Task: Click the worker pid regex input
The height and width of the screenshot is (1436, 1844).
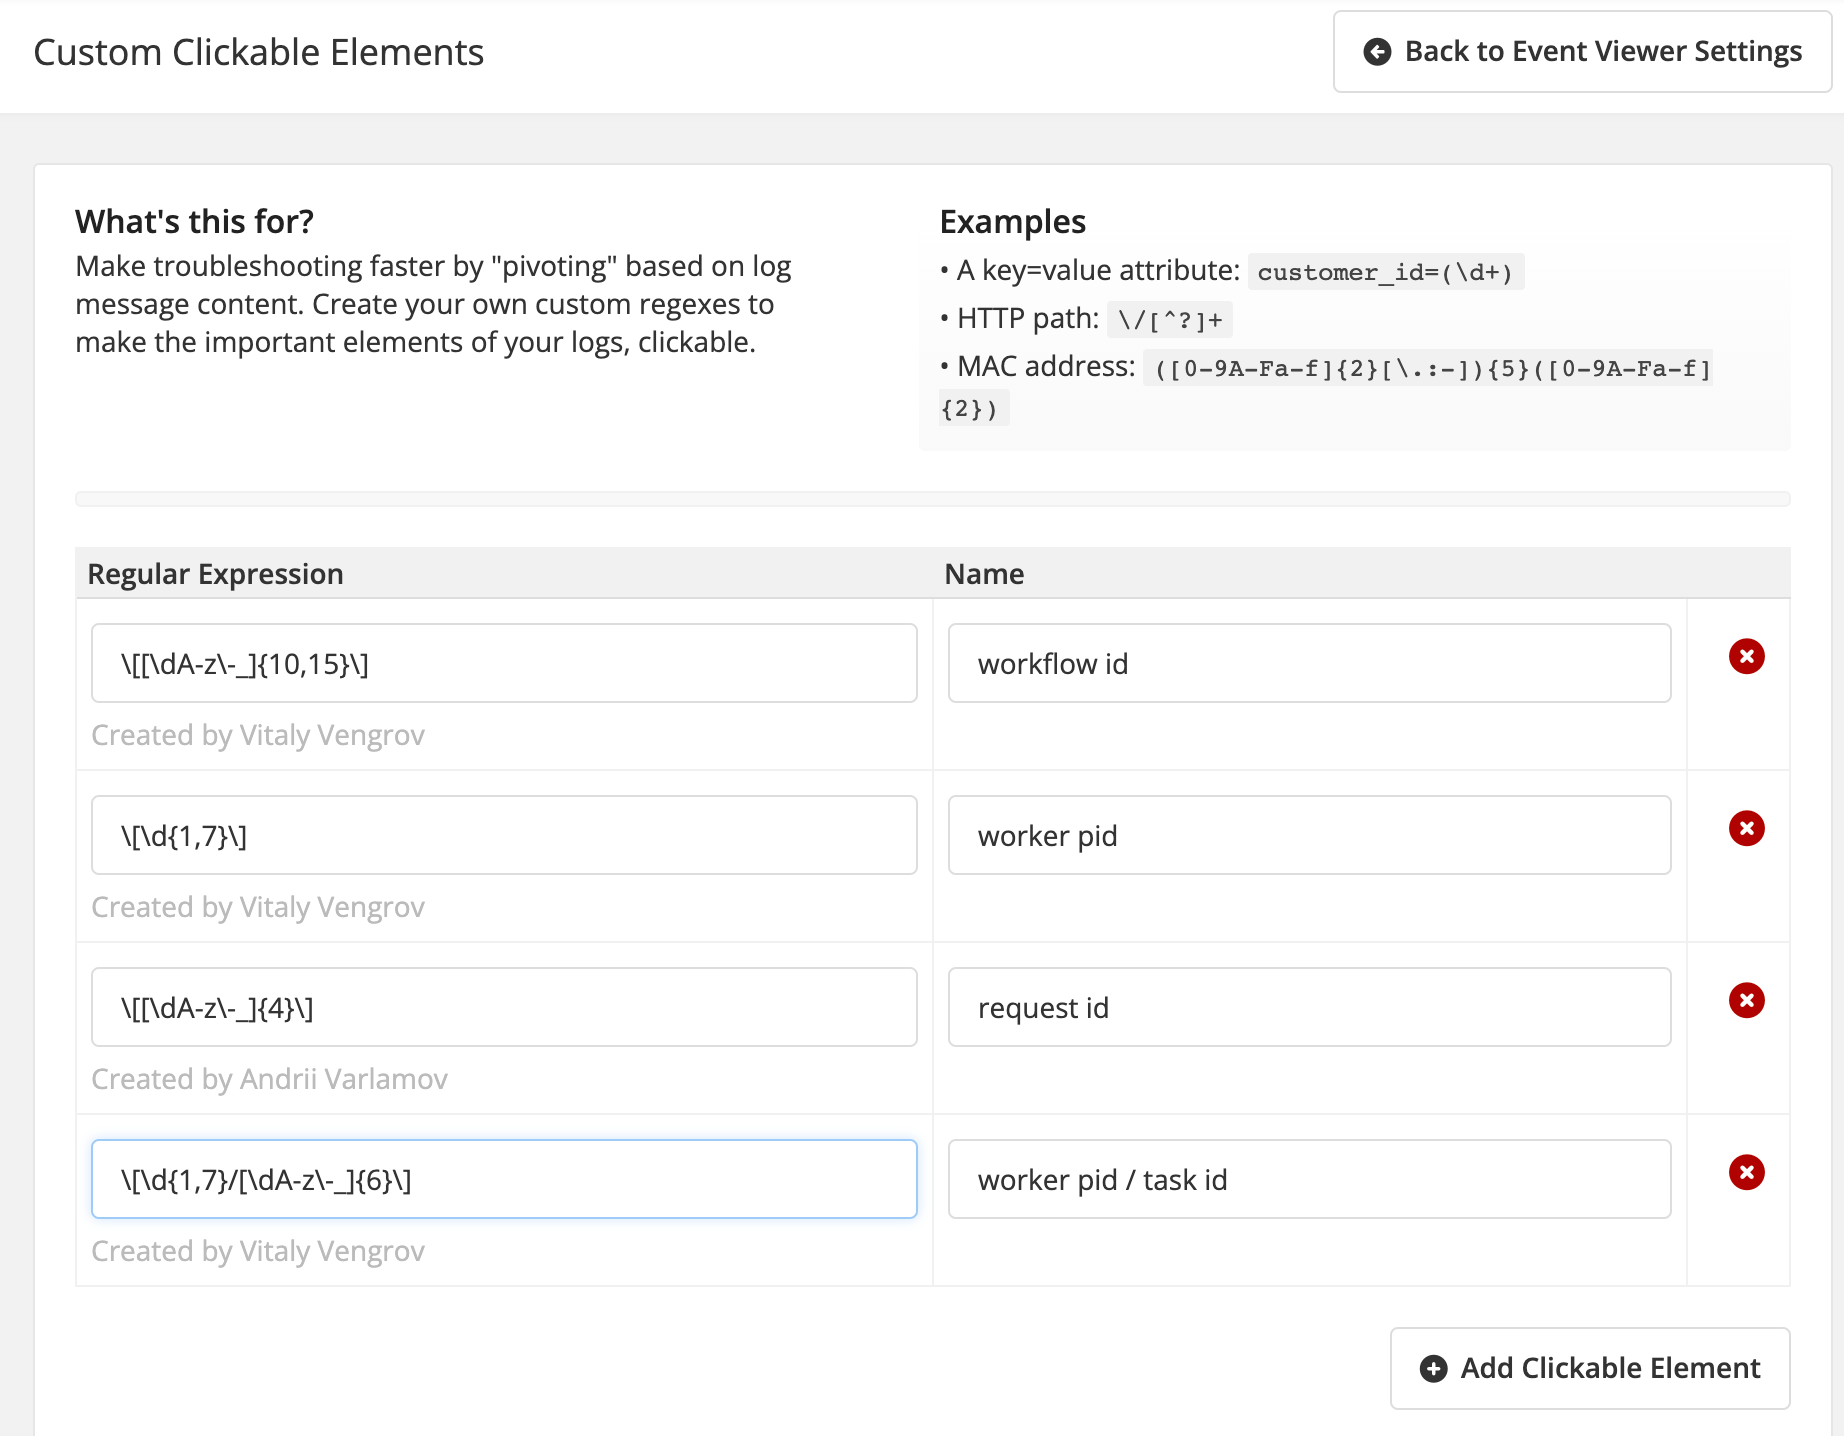Action: [x=504, y=836]
